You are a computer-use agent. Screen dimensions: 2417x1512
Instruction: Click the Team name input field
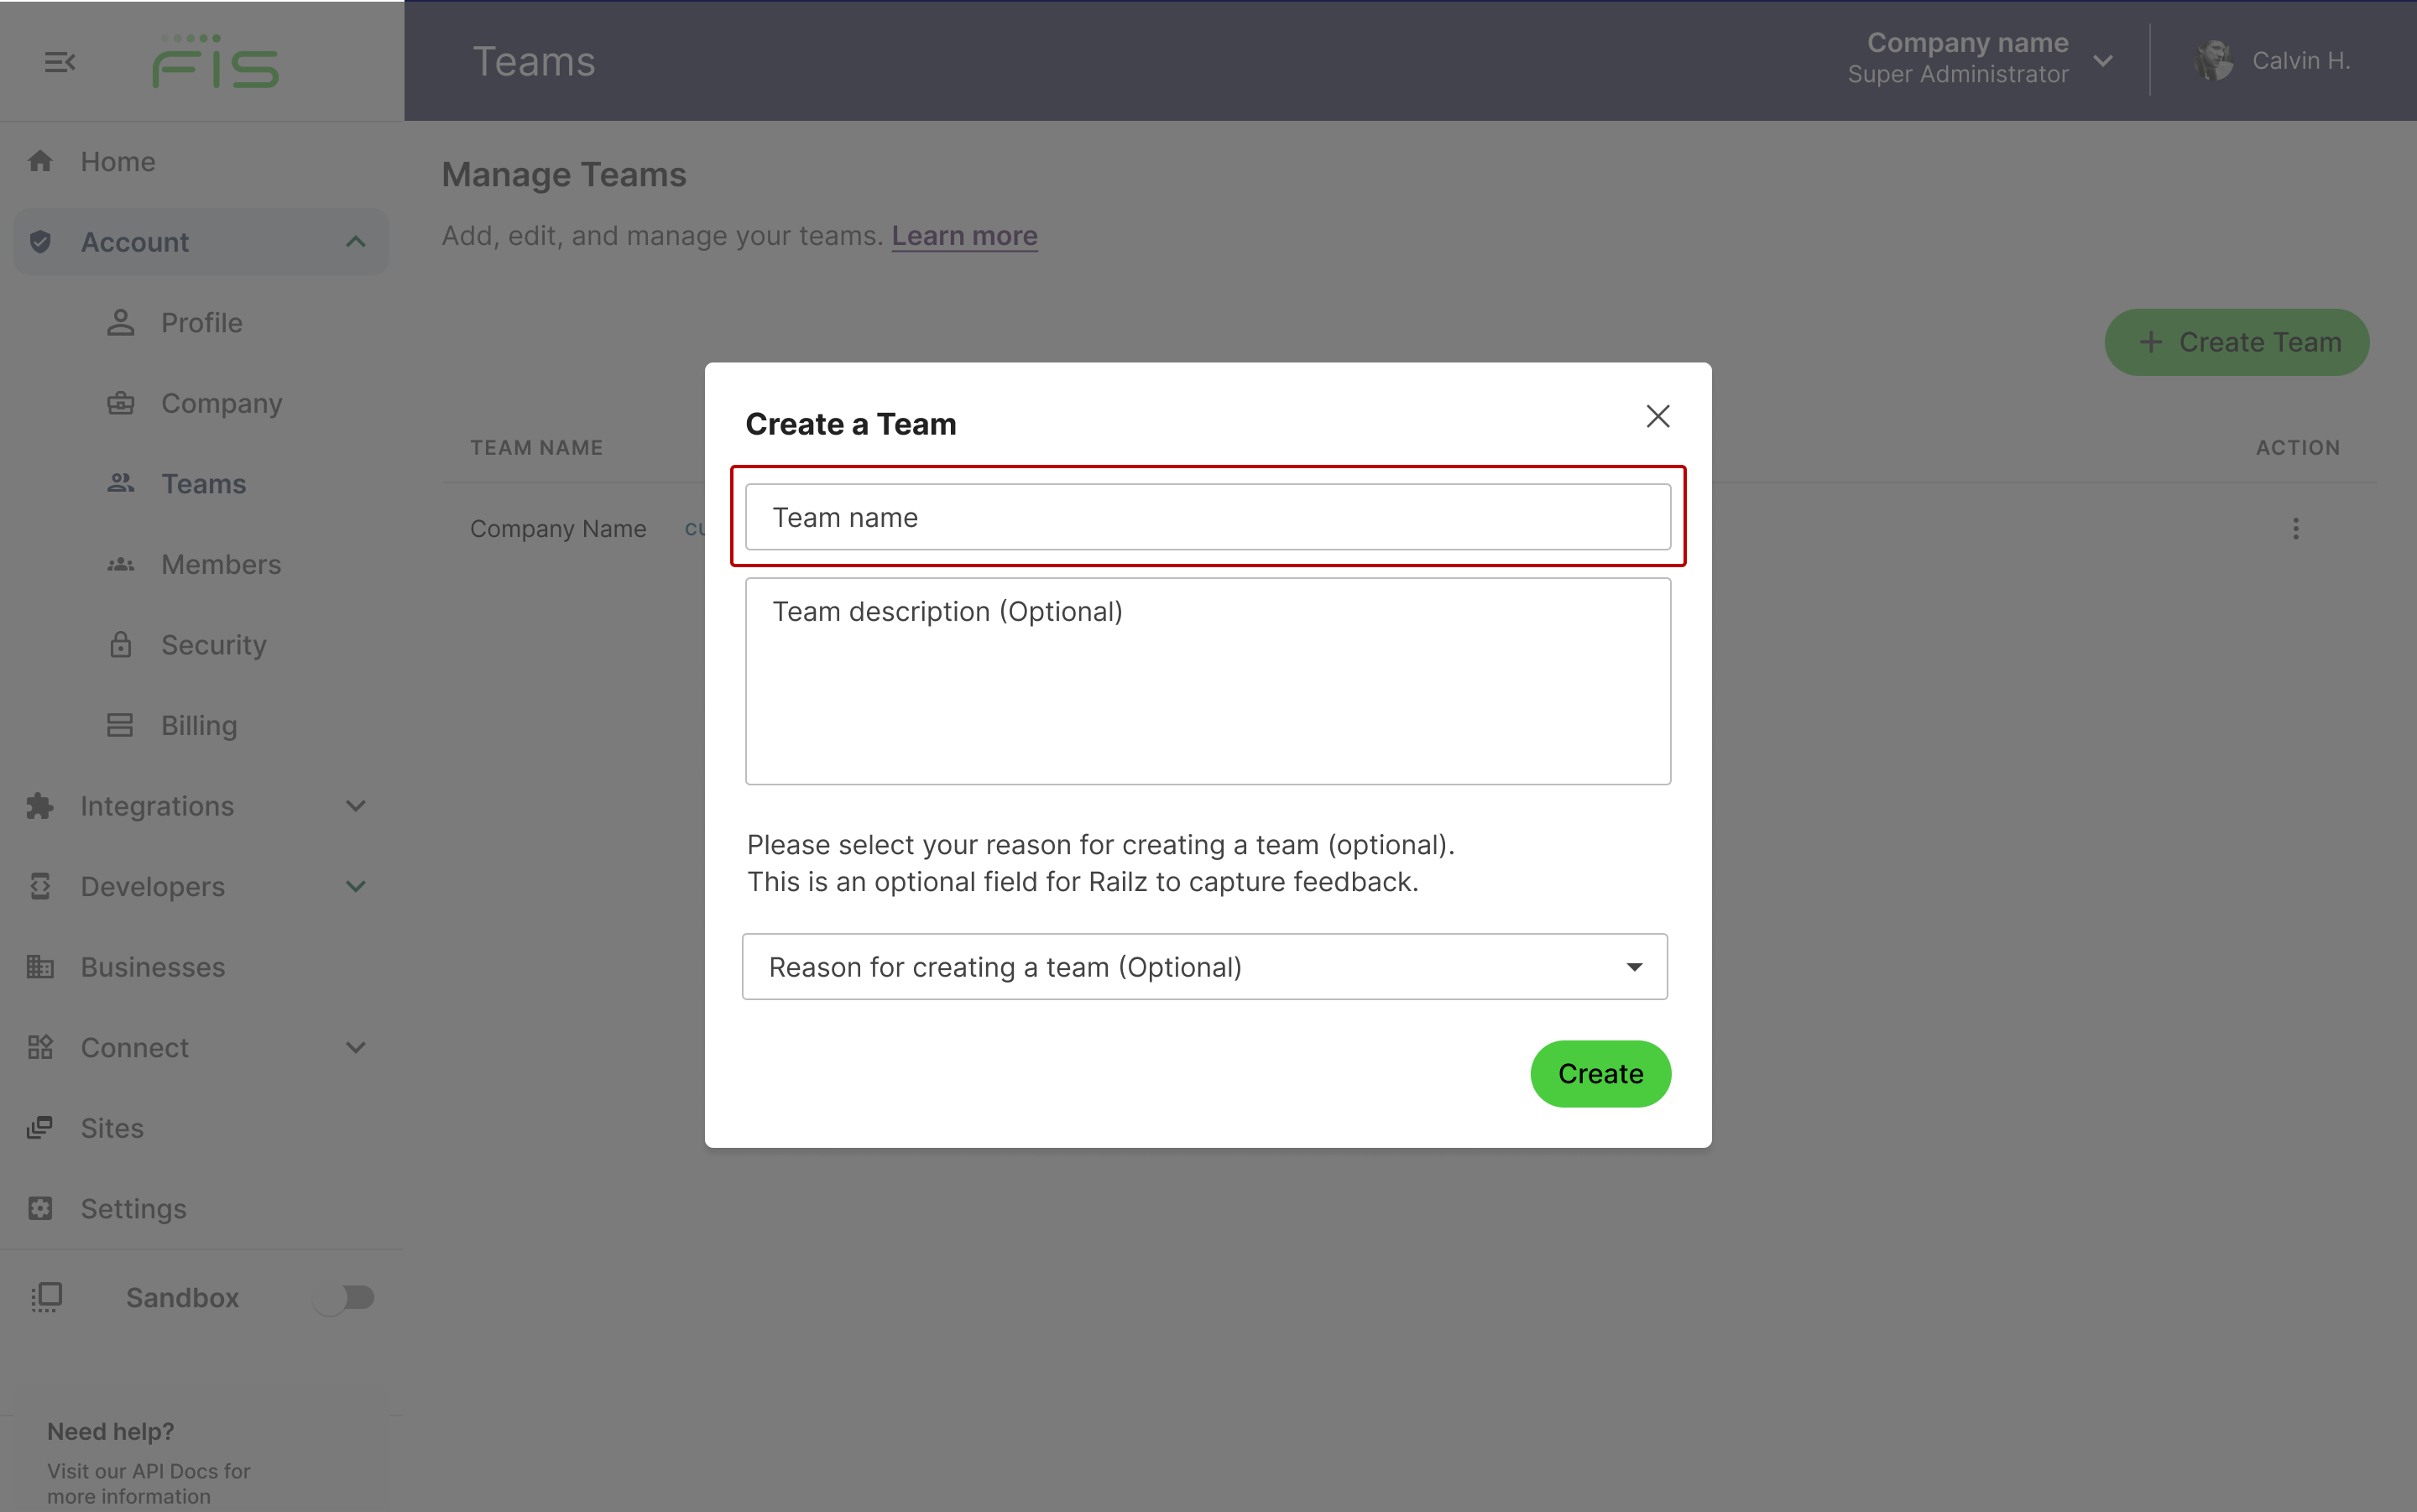click(1207, 518)
